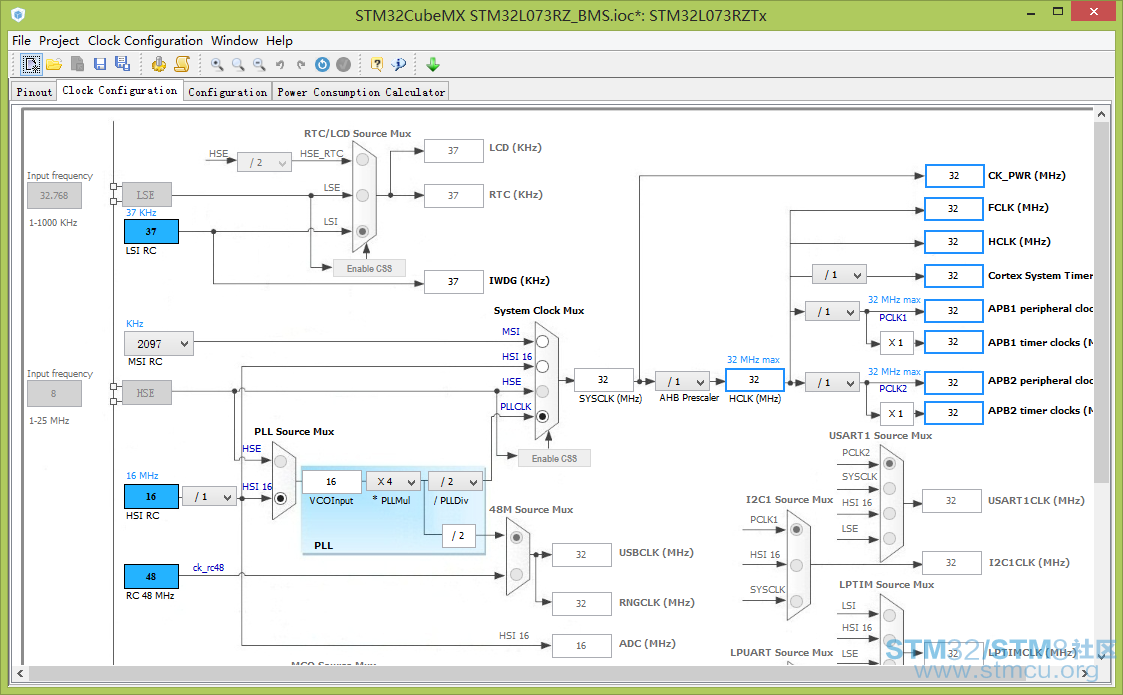Select PLLCLK in System Clock Mux
1123x695 pixels.
click(x=542, y=416)
